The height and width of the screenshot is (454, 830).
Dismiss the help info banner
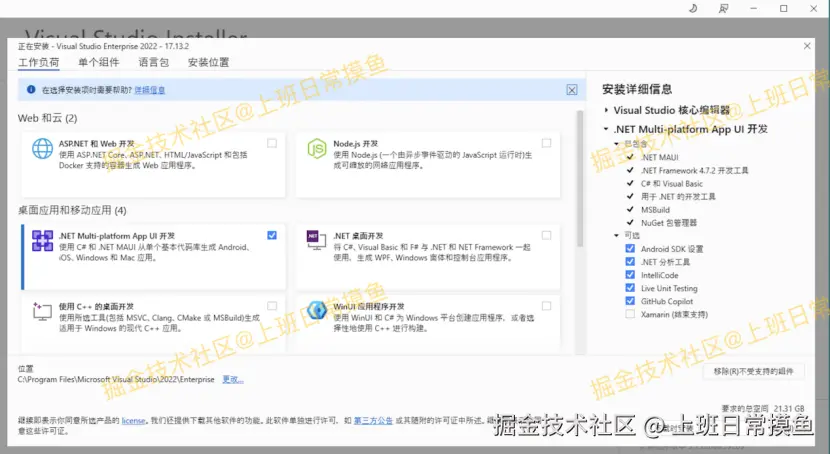tap(572, 90)
